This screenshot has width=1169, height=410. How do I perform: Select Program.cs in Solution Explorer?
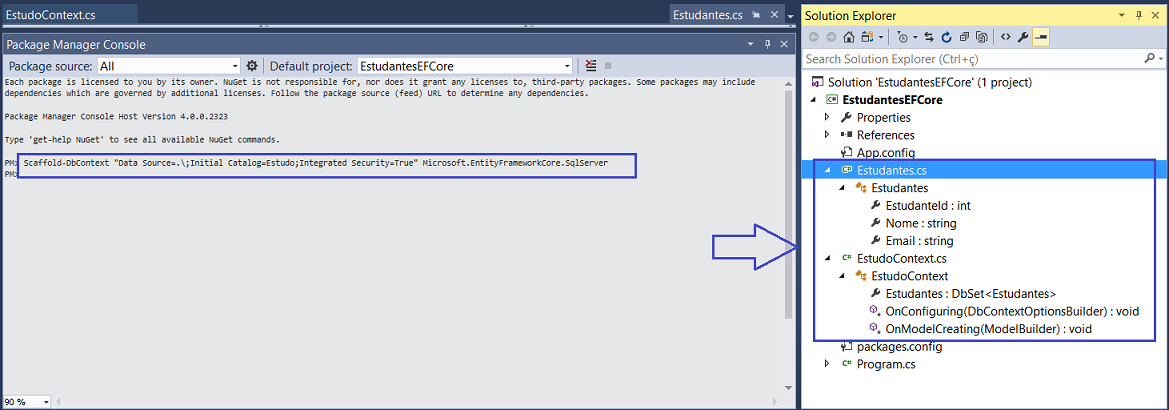(886, 364)
